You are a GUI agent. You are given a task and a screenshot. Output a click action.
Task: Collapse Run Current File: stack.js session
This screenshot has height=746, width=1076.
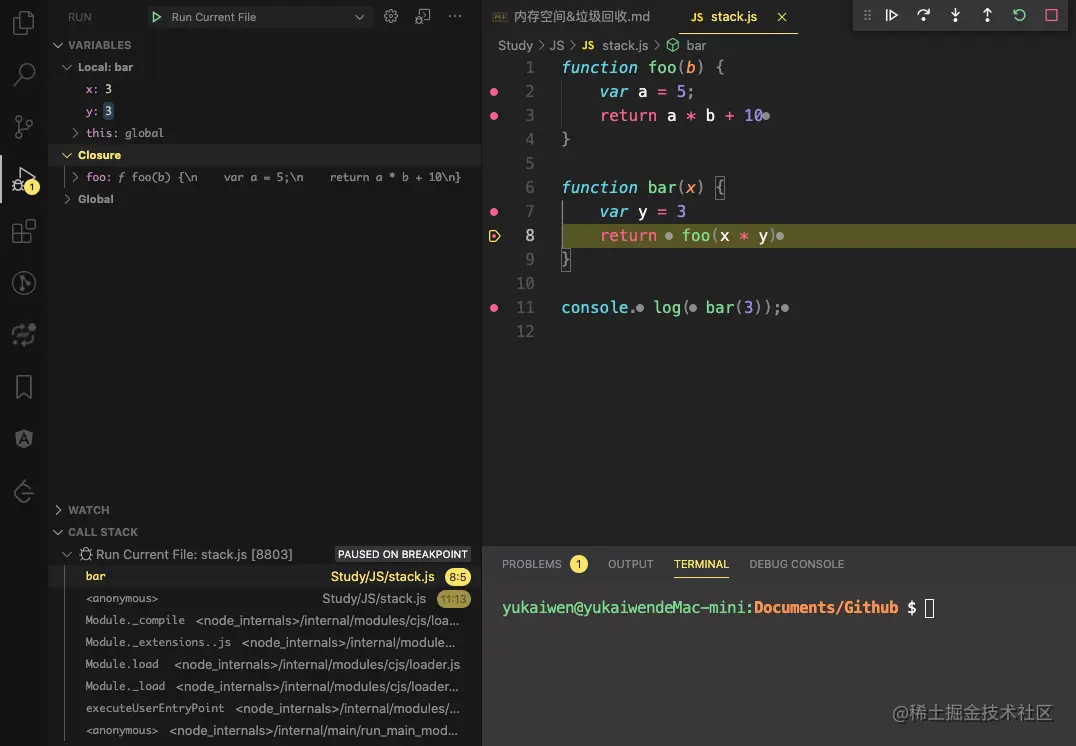67,555
